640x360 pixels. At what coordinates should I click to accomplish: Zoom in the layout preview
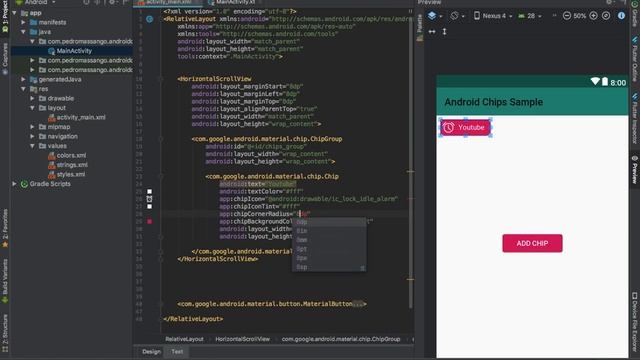pos(593,16)
